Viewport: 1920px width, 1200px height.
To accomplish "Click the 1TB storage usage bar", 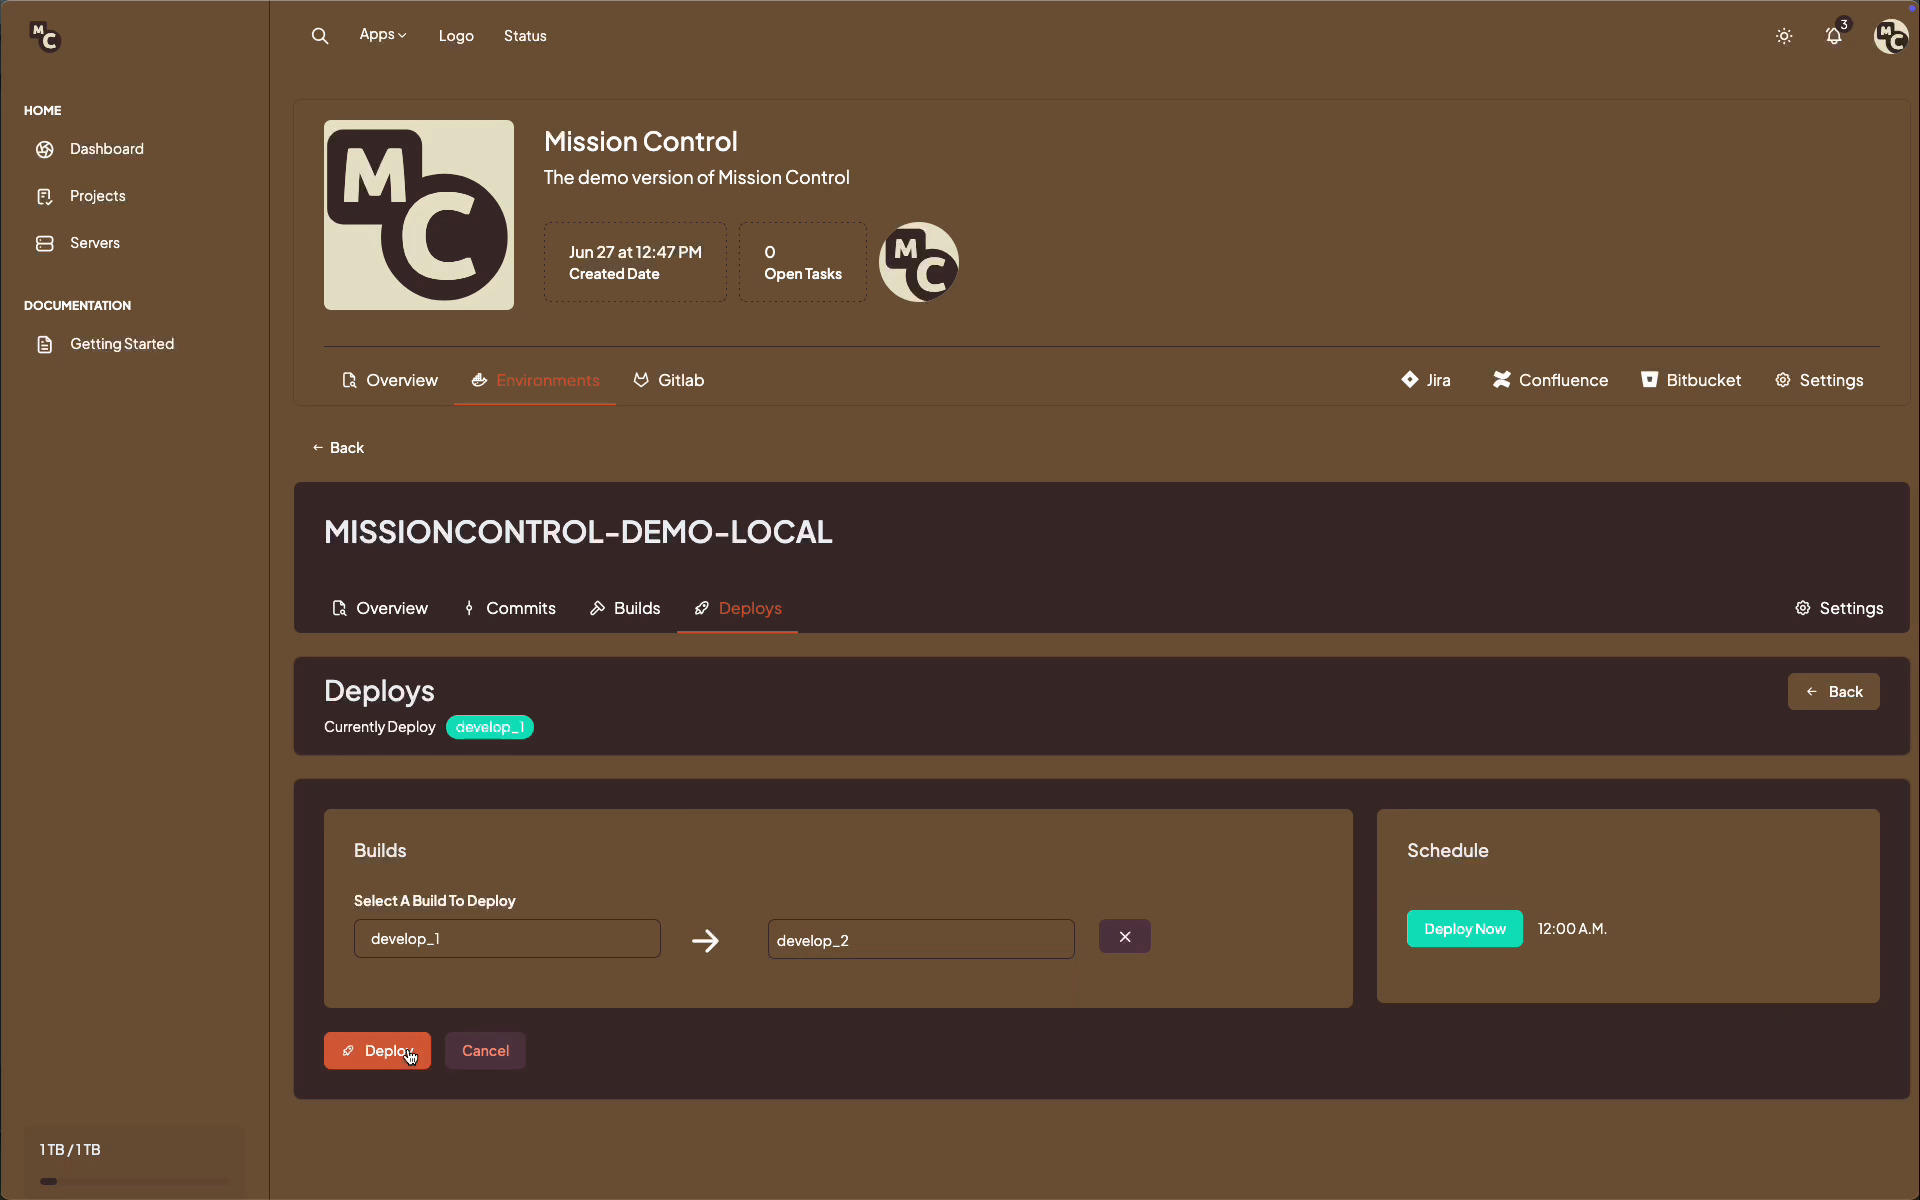I will (x=134, y=1181).
